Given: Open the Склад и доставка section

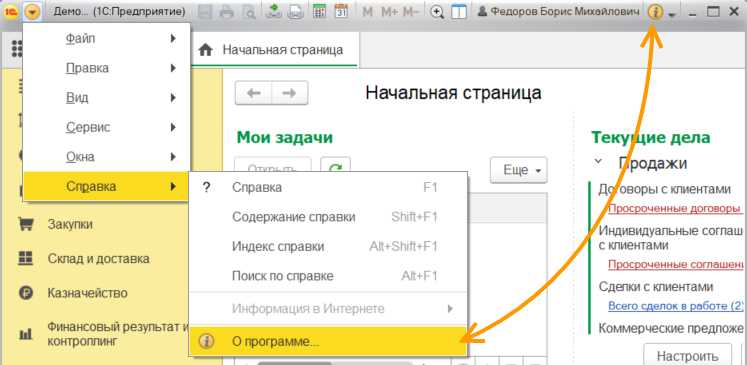Looking at the screenshot, I should [98, 259].
